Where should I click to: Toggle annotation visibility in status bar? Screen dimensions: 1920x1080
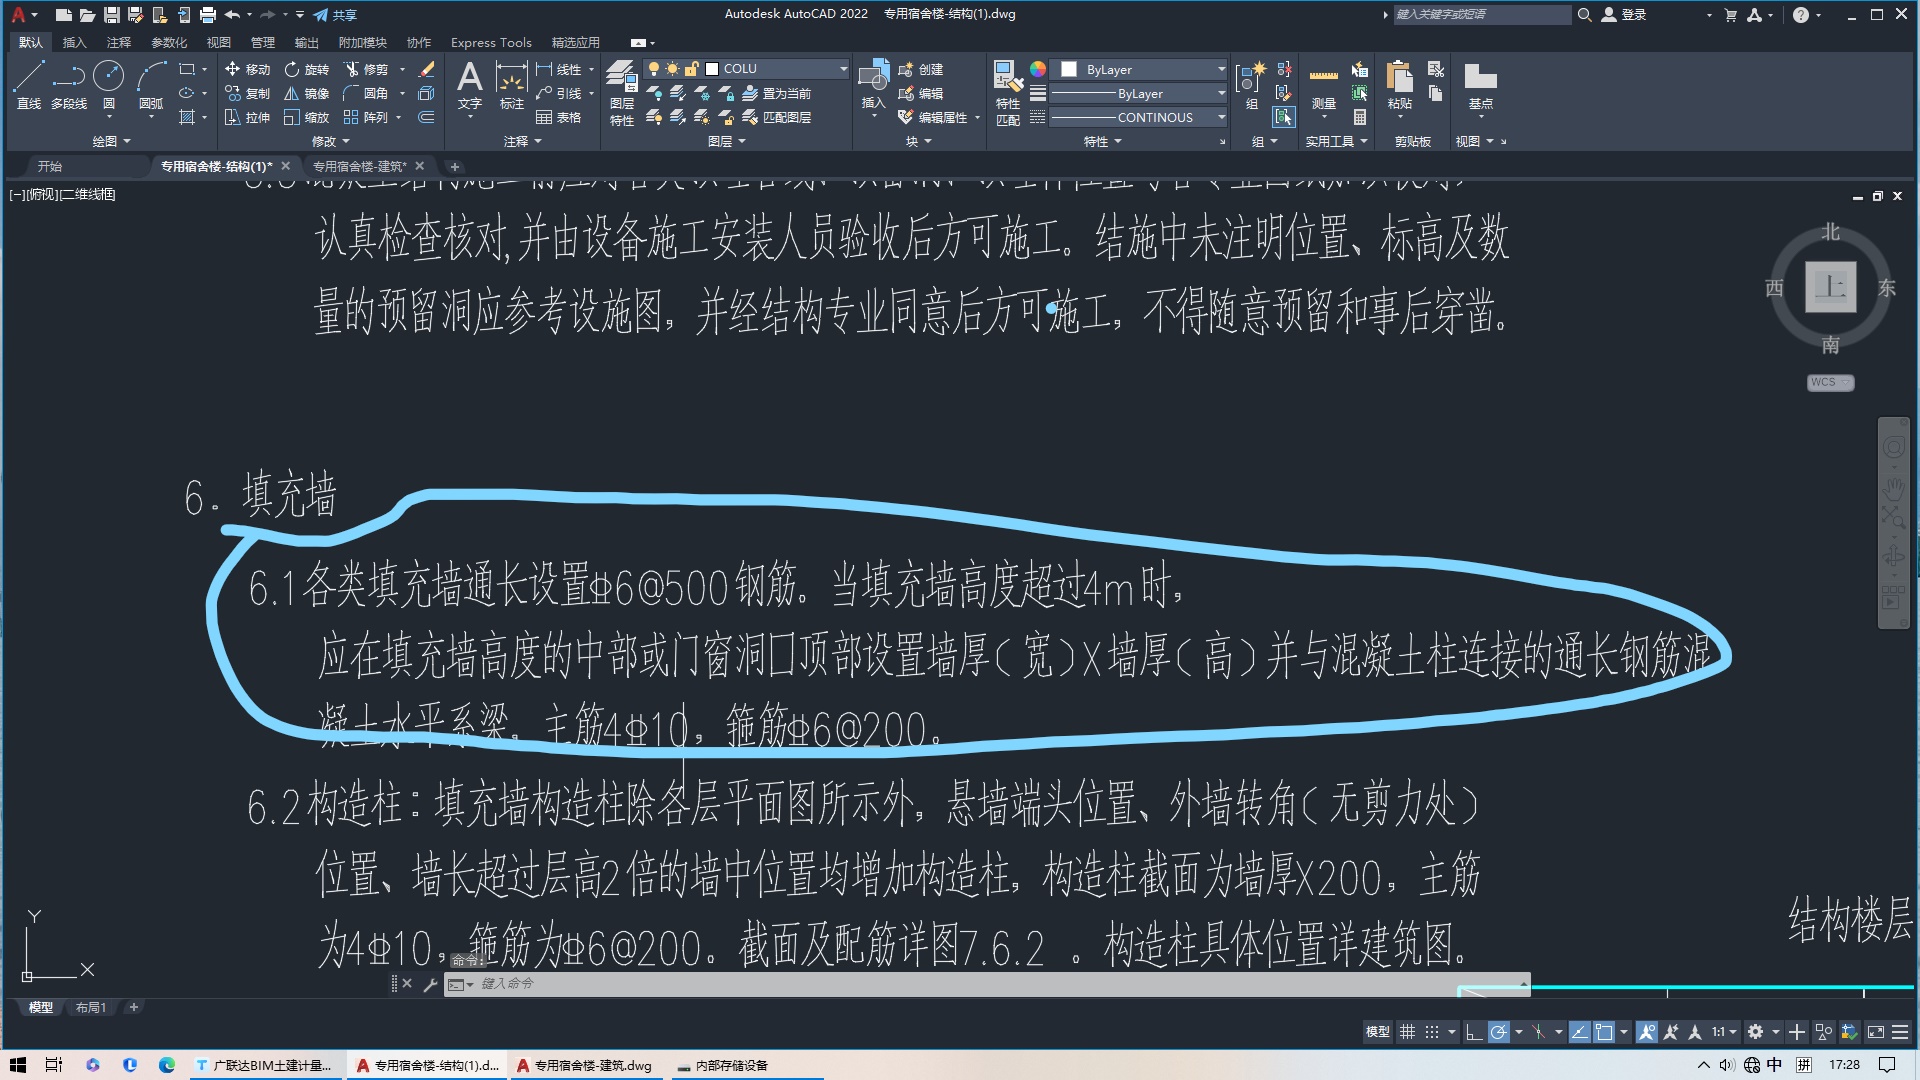coord(1646,1032)
